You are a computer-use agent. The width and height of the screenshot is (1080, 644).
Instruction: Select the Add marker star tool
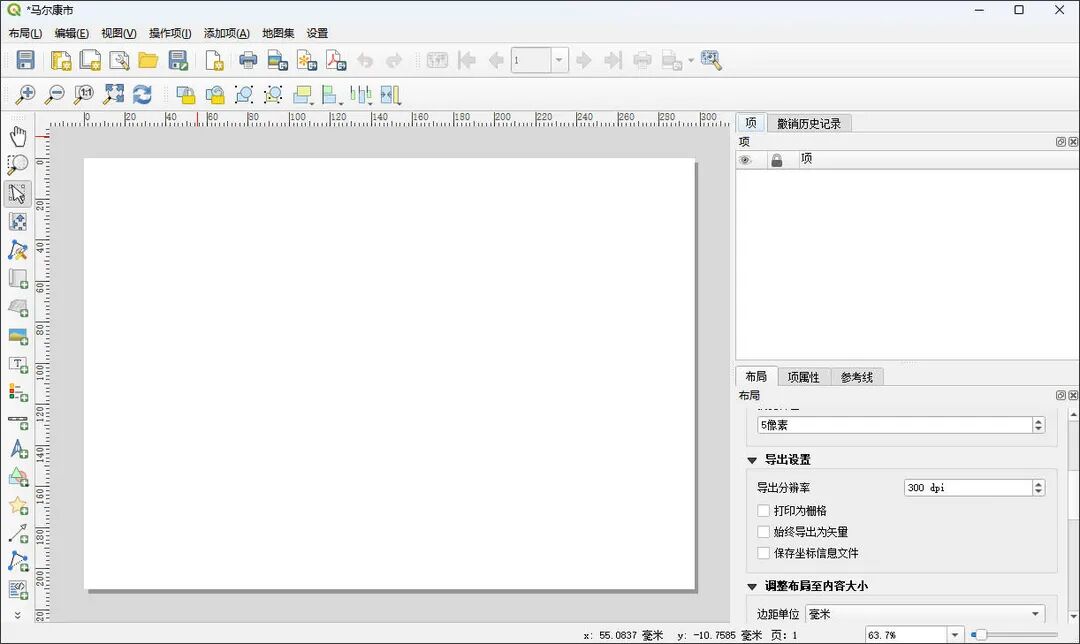(x=18, y=506)
